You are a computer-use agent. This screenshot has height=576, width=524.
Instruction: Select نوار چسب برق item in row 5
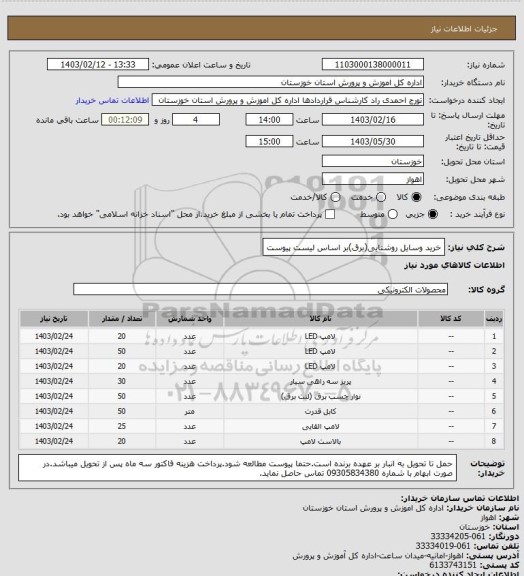[x=320, y=397]
